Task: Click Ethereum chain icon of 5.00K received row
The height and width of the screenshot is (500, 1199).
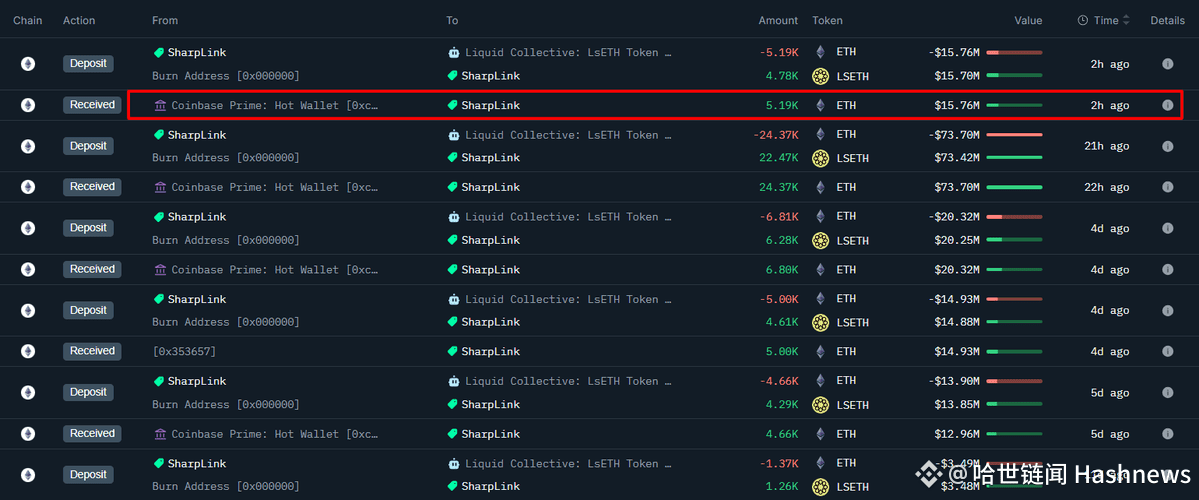Action: click(x=28, y=351)
